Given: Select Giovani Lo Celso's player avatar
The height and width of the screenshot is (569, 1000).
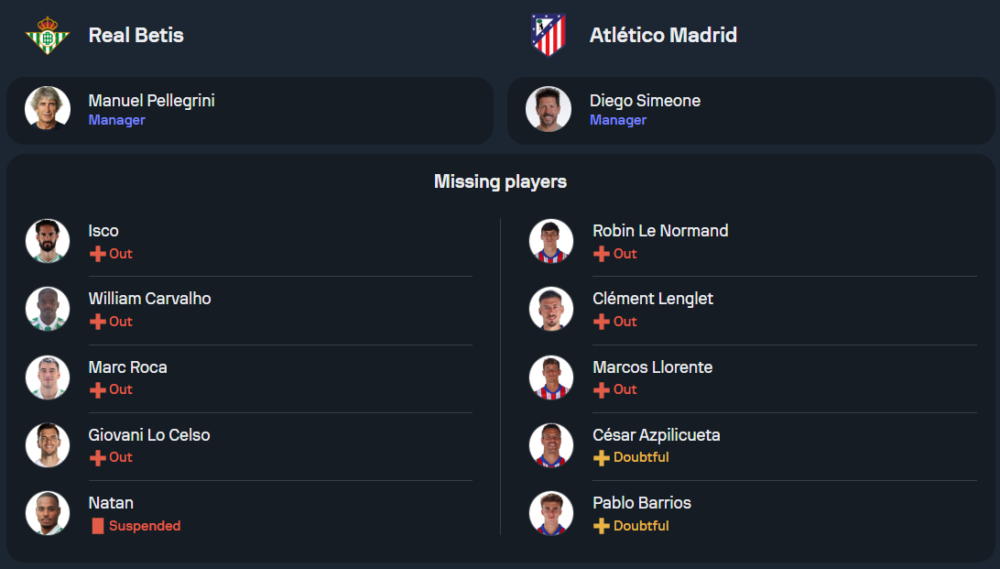Looking at the screenshot, I should click(47, 445).
